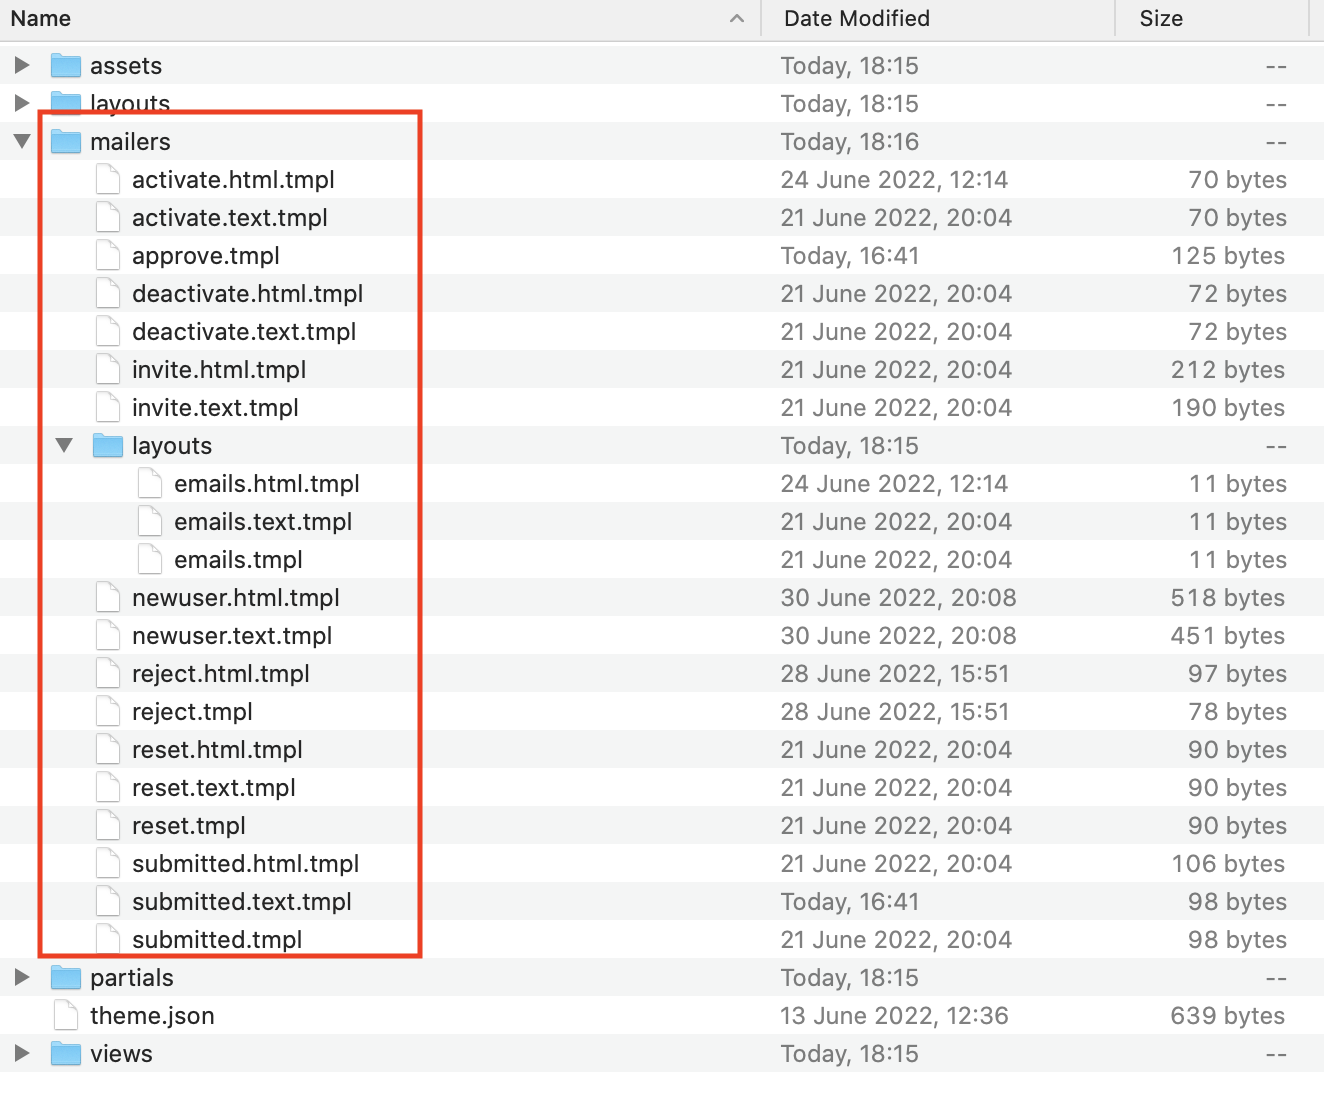Click the views folder icon

point(64,1053)
